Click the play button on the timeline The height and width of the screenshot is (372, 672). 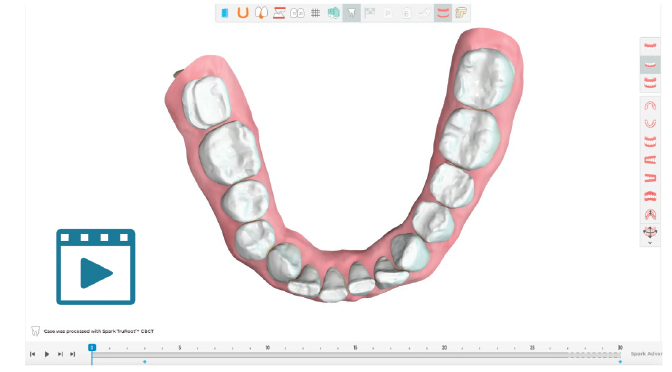pos(47,354)
